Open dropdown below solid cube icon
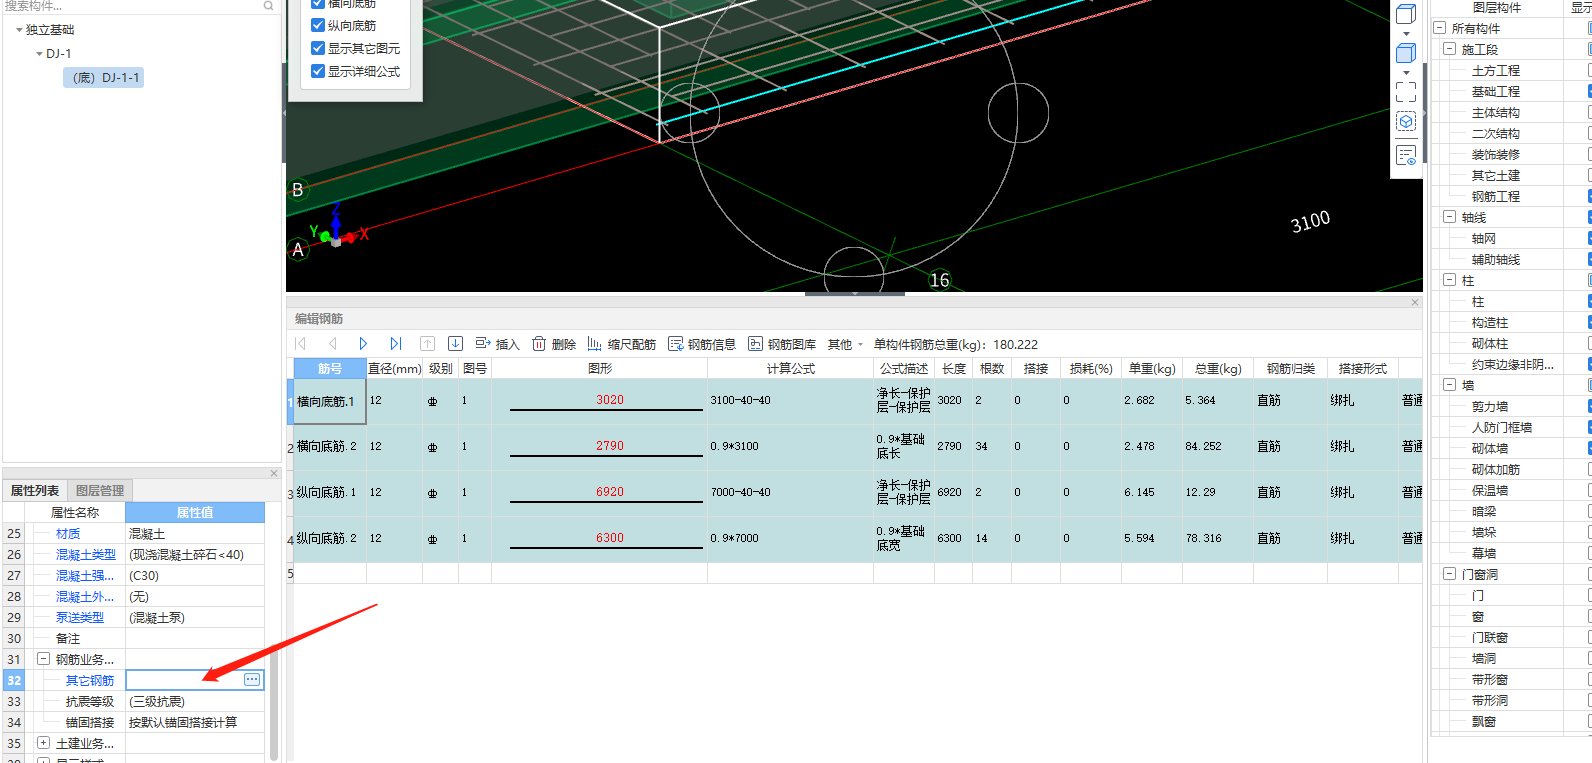This screenshot has height=763, width=1592. pyautogui.click(x=1406, y=73)
